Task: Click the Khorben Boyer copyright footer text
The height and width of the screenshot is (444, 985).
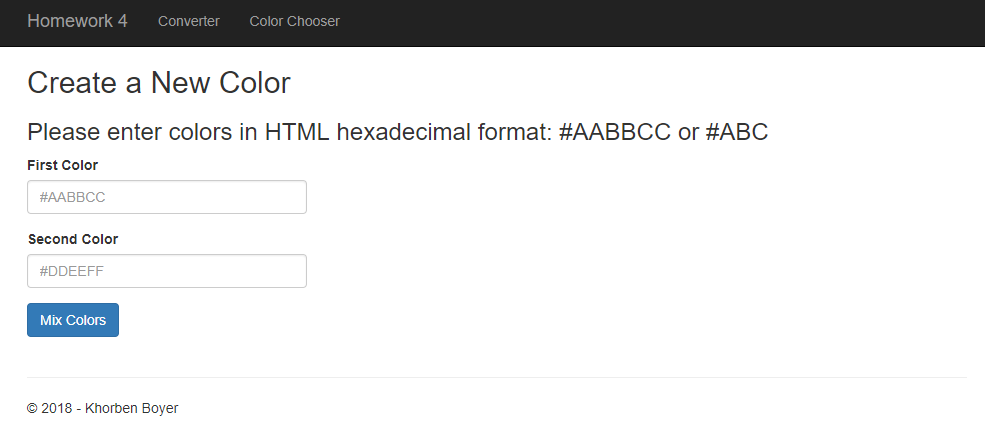Action: point(102,408)
